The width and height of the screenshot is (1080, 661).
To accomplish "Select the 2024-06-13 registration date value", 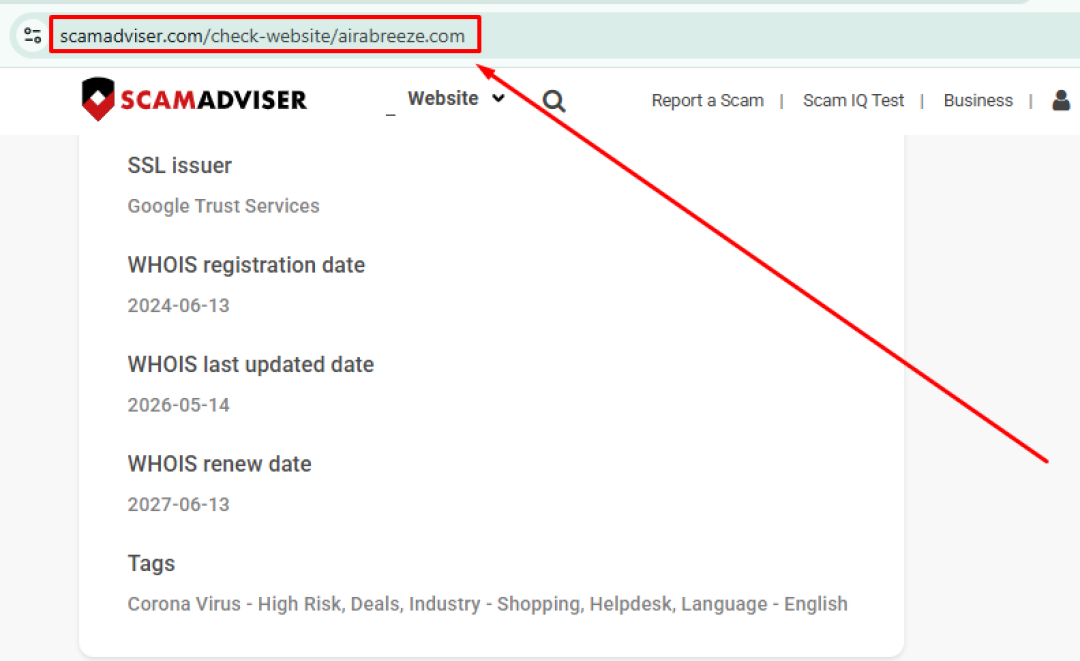I will coord(178,306).
